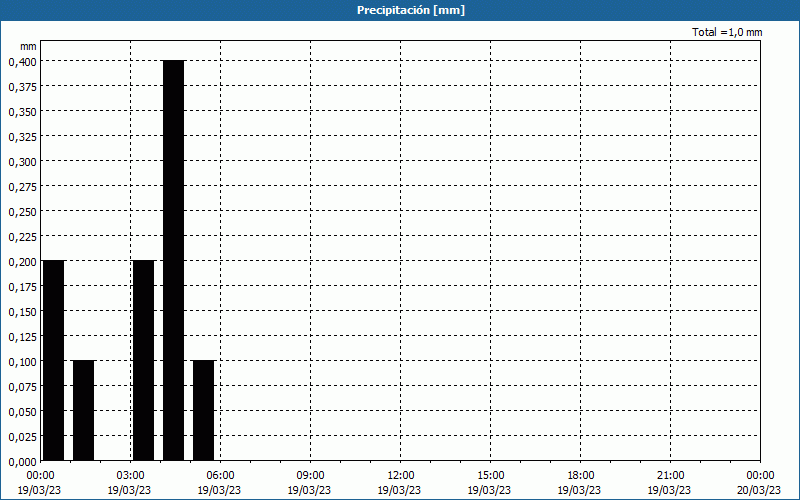This screenshot has height=500, width=800.
Task: Click the 0,150 y-axis label
Action: point(22,312)
